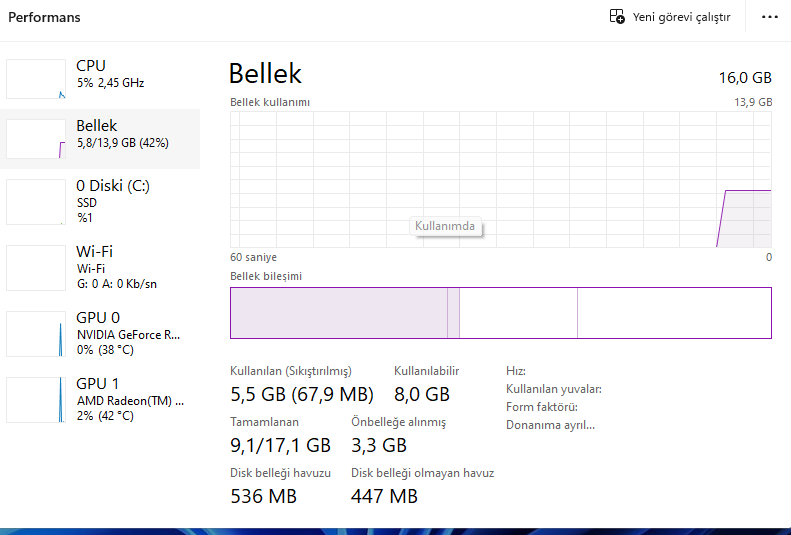Click the free segment of memory composition bar
The width and height of the screenshot is (791, 535).
coord(673,313)
